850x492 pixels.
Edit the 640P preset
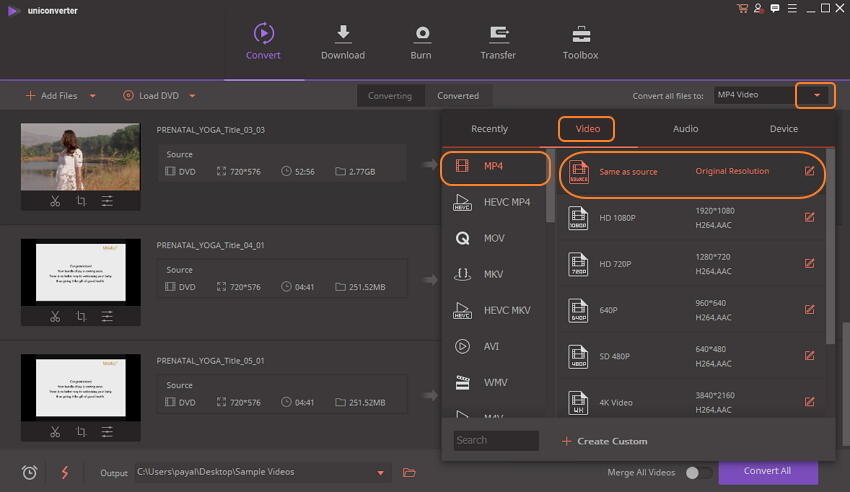(x=809, y=309)
